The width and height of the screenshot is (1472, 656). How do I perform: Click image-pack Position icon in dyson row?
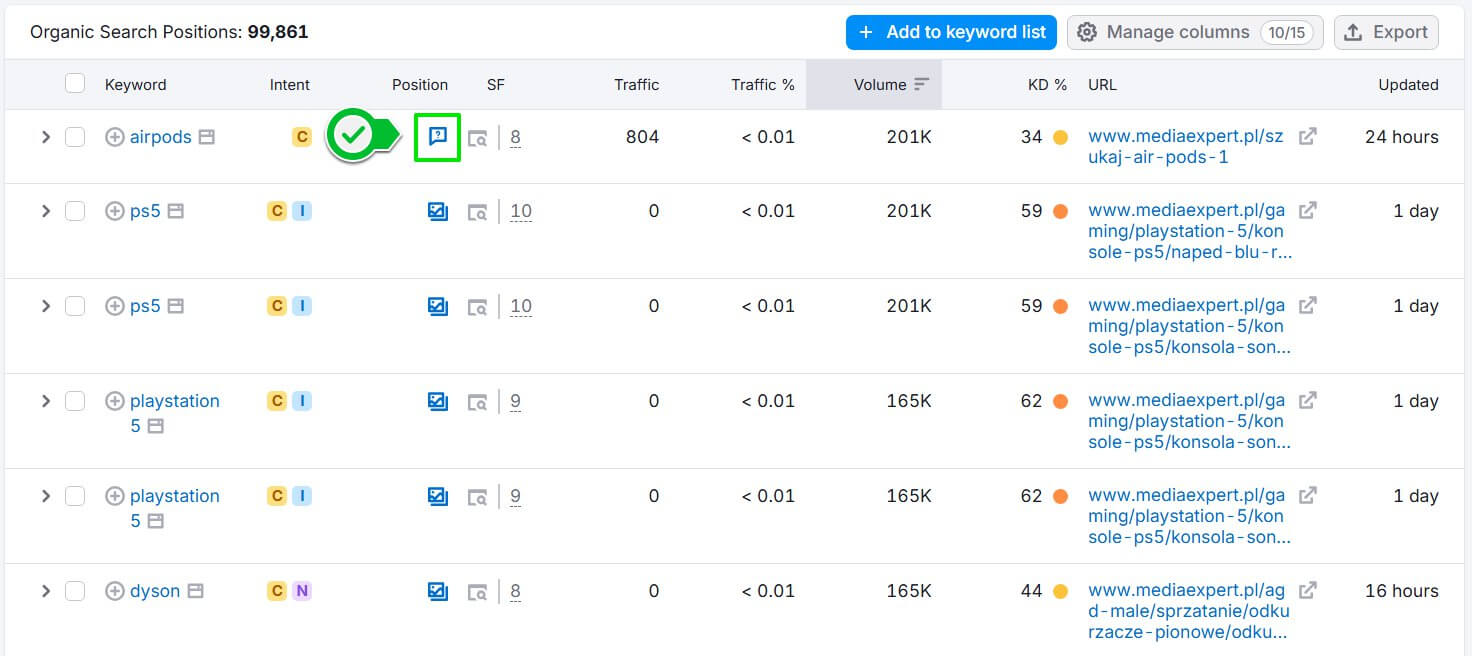click(x=438, y=591)
